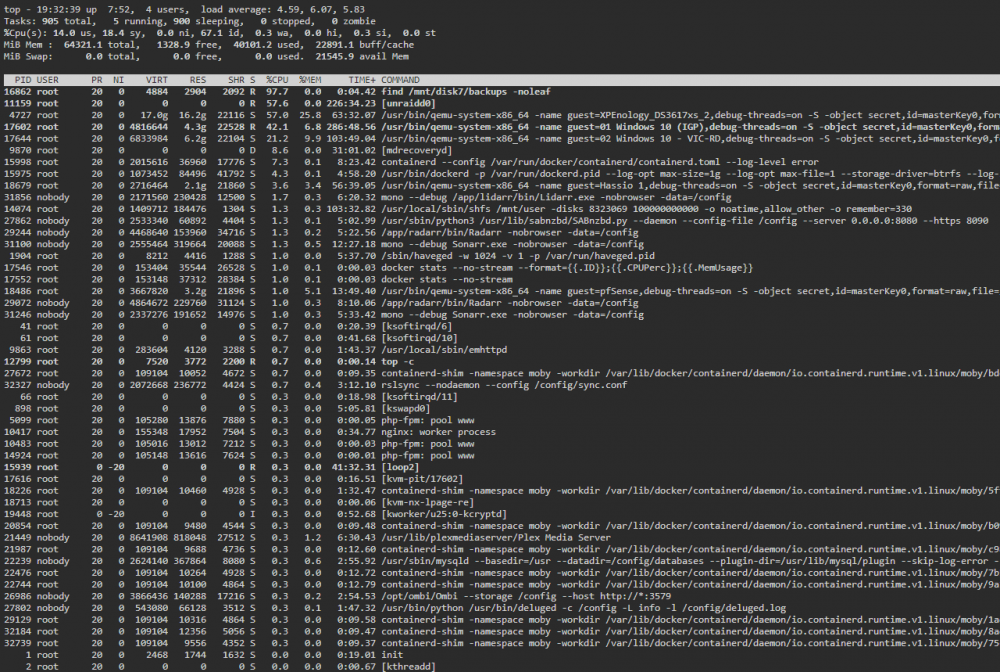This screenshot has width=1000, height=672.
Task: Click the guest=01 Windows 10 (IGP) command
Action: coord(690,127)
